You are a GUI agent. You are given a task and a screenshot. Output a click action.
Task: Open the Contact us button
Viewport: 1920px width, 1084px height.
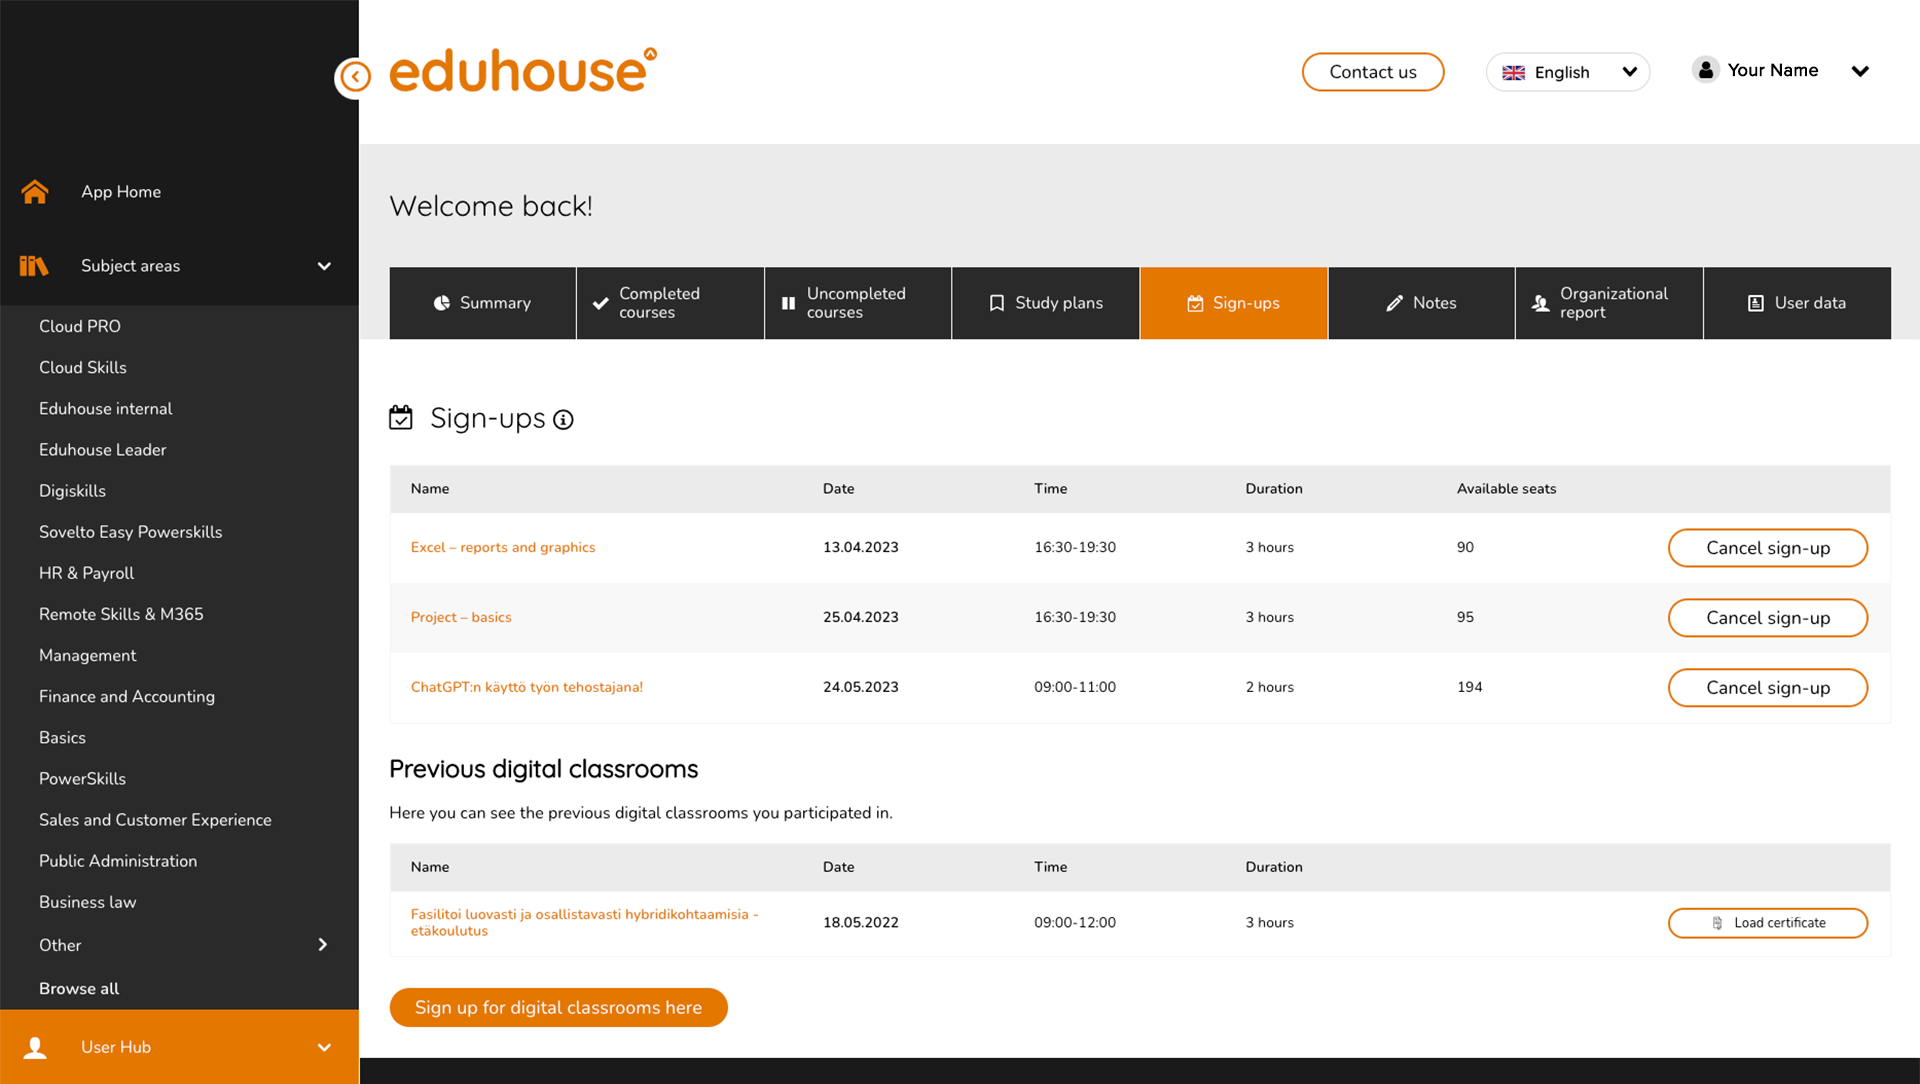click(1372, 72)
